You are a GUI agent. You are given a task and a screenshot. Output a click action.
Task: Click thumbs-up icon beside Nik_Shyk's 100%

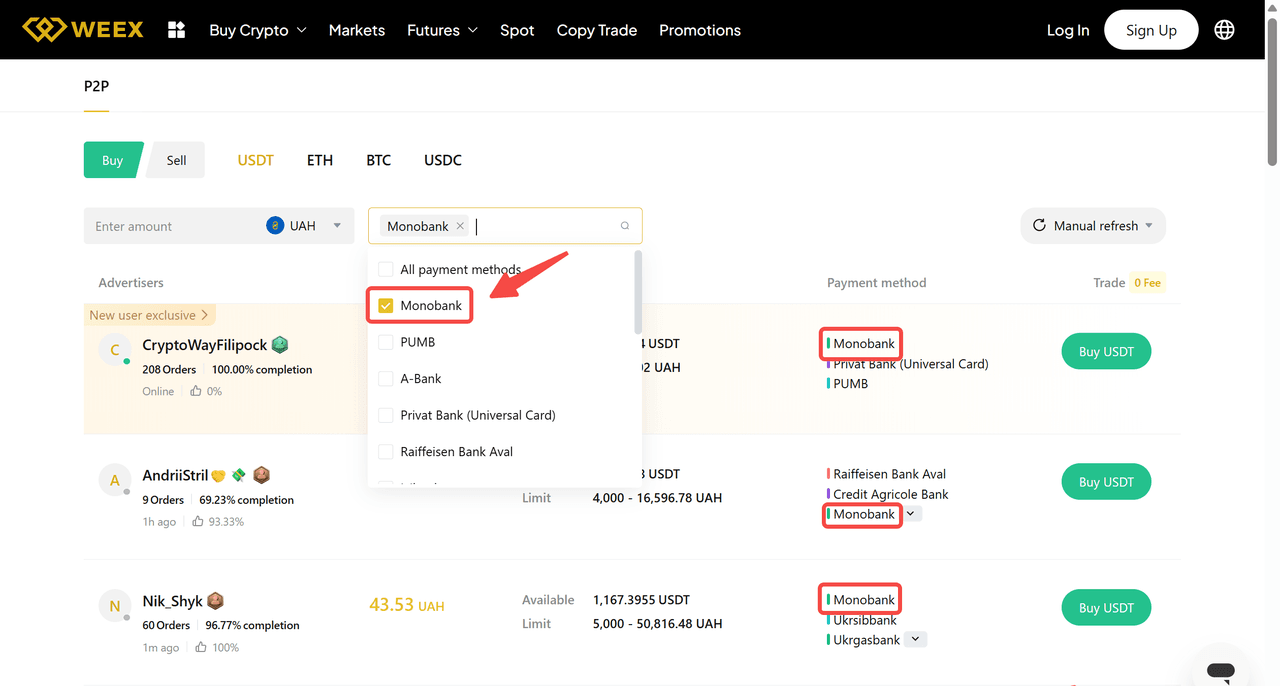coord(200,648)
